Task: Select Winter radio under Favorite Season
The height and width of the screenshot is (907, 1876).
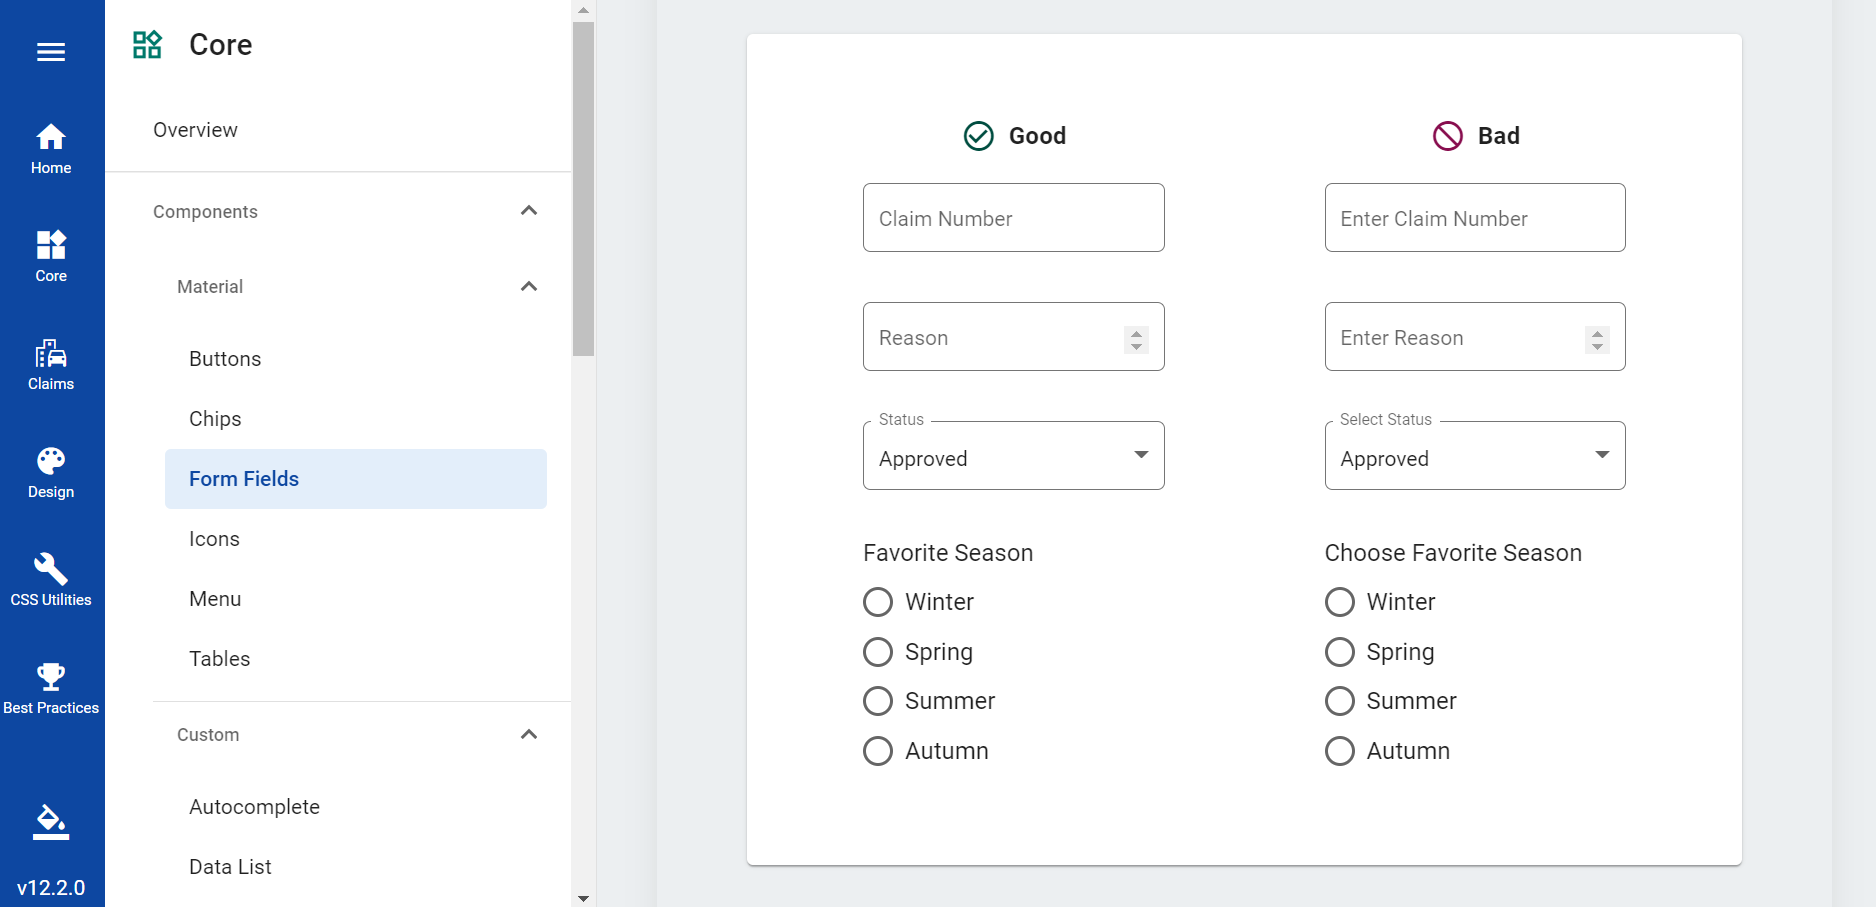Action: coord(878,602)
